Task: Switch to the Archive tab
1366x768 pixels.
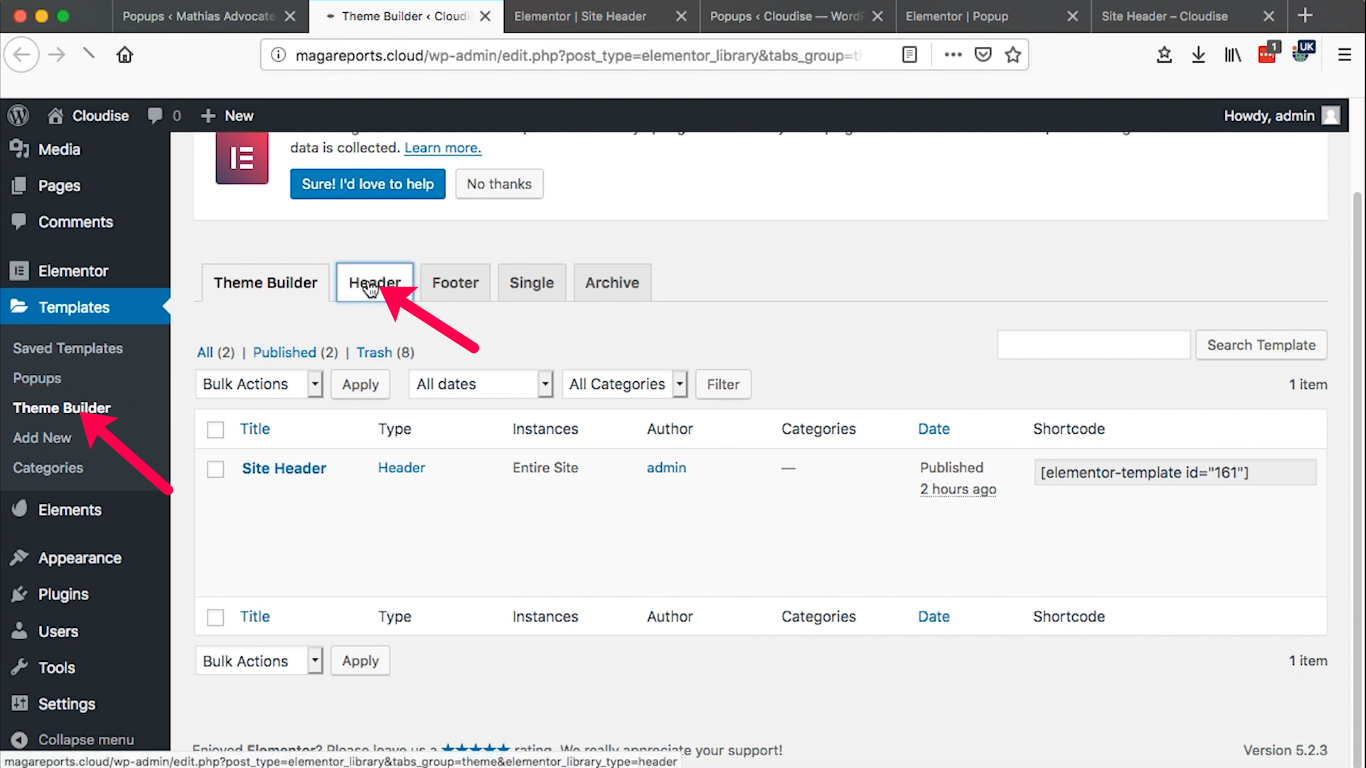Action: tap(612, 282)
